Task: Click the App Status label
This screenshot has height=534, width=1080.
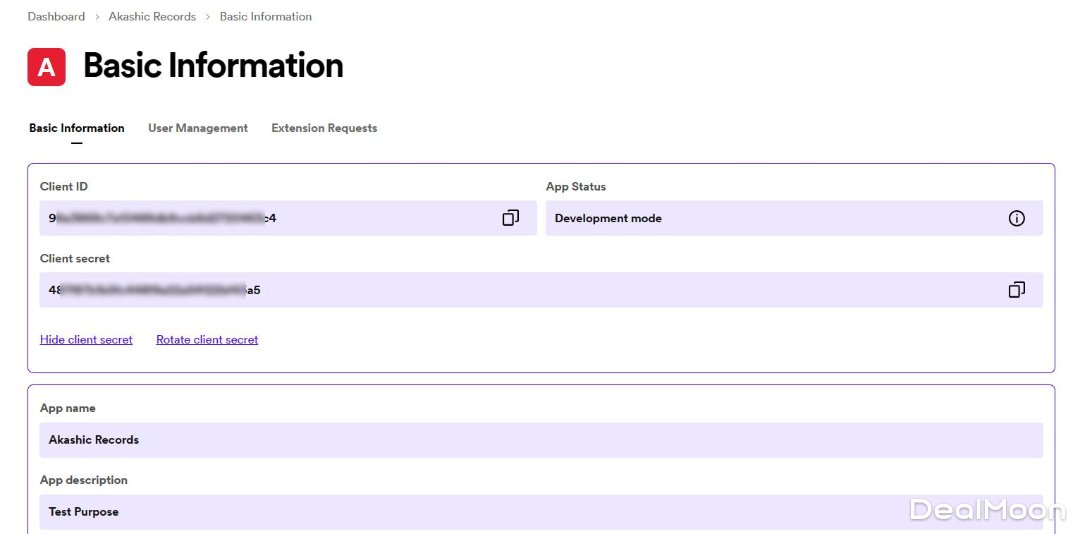Action: point(576,187)
